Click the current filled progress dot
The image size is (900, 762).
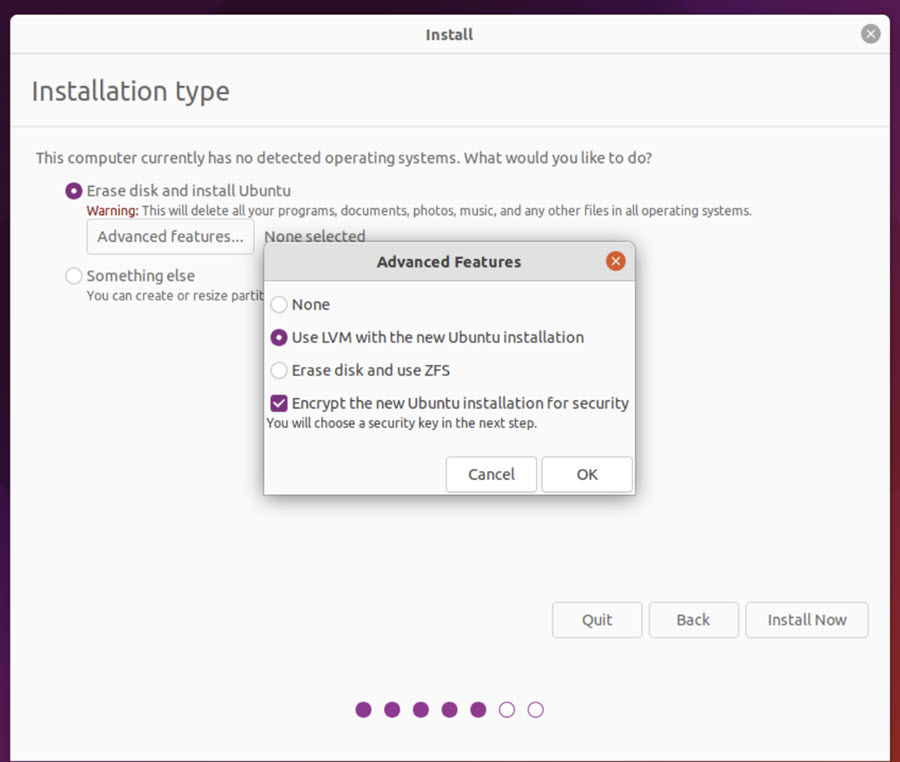[x=478, y=709]
